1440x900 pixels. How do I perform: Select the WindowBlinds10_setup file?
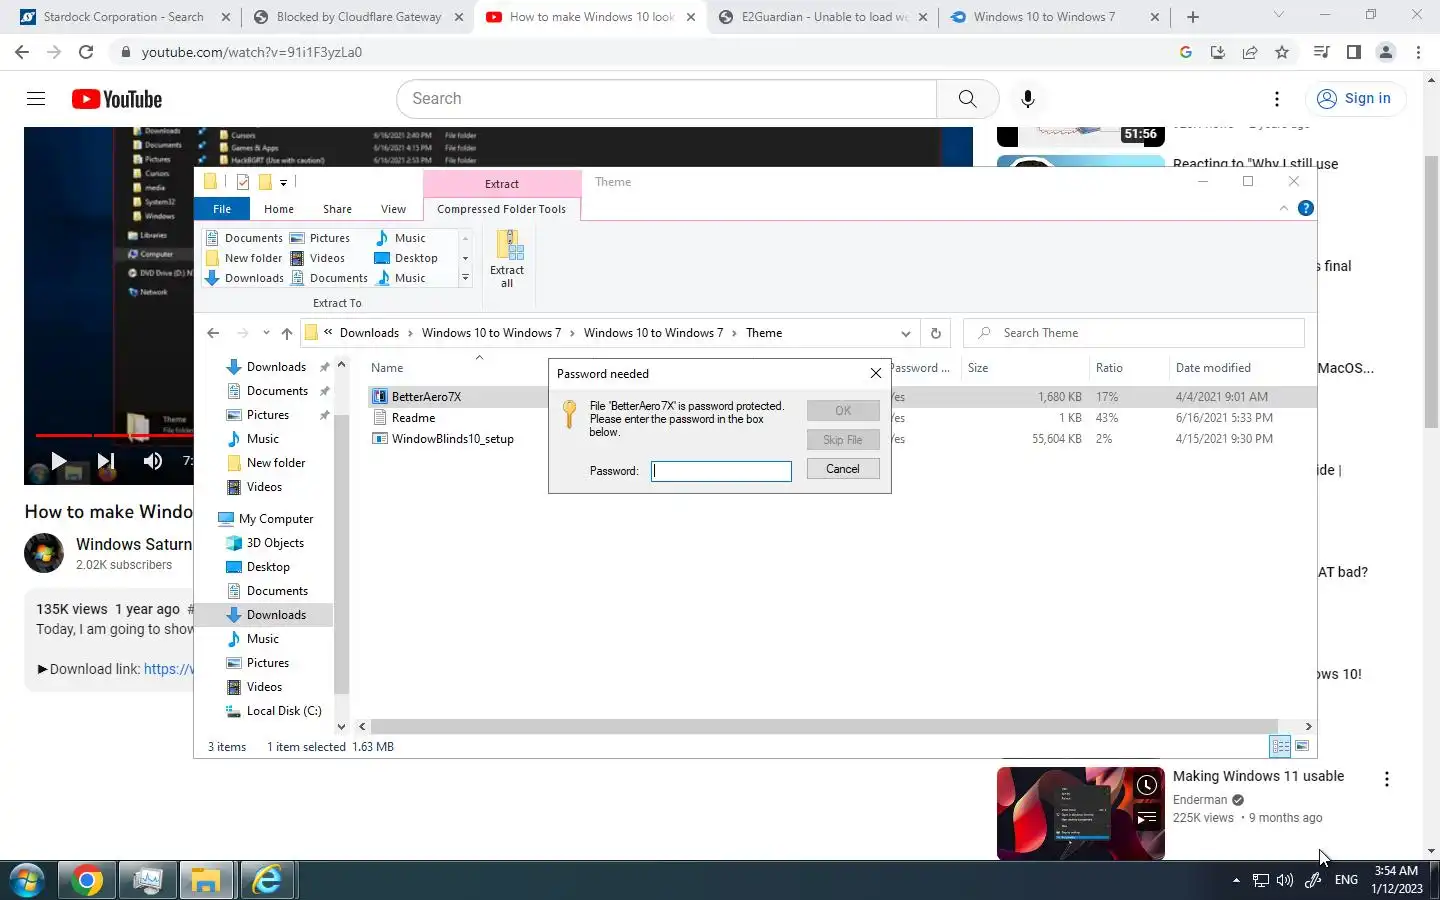pos(452,439)
